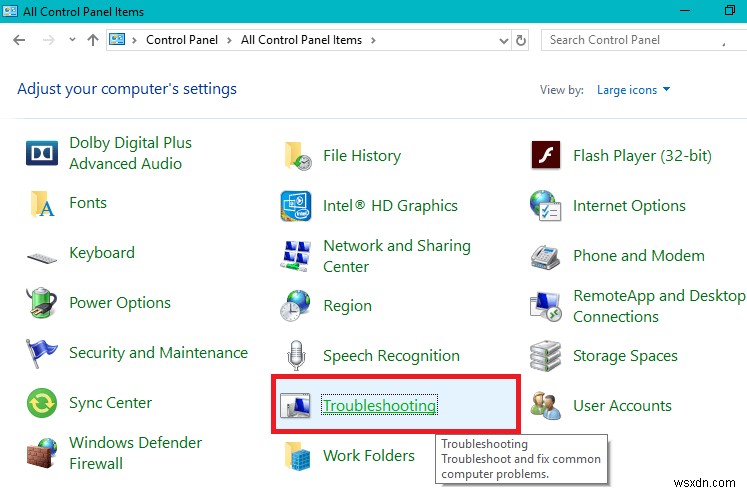Open Security and Maintenance link
The height and width of the screenshot is (493, 747).
pos(159,353)
